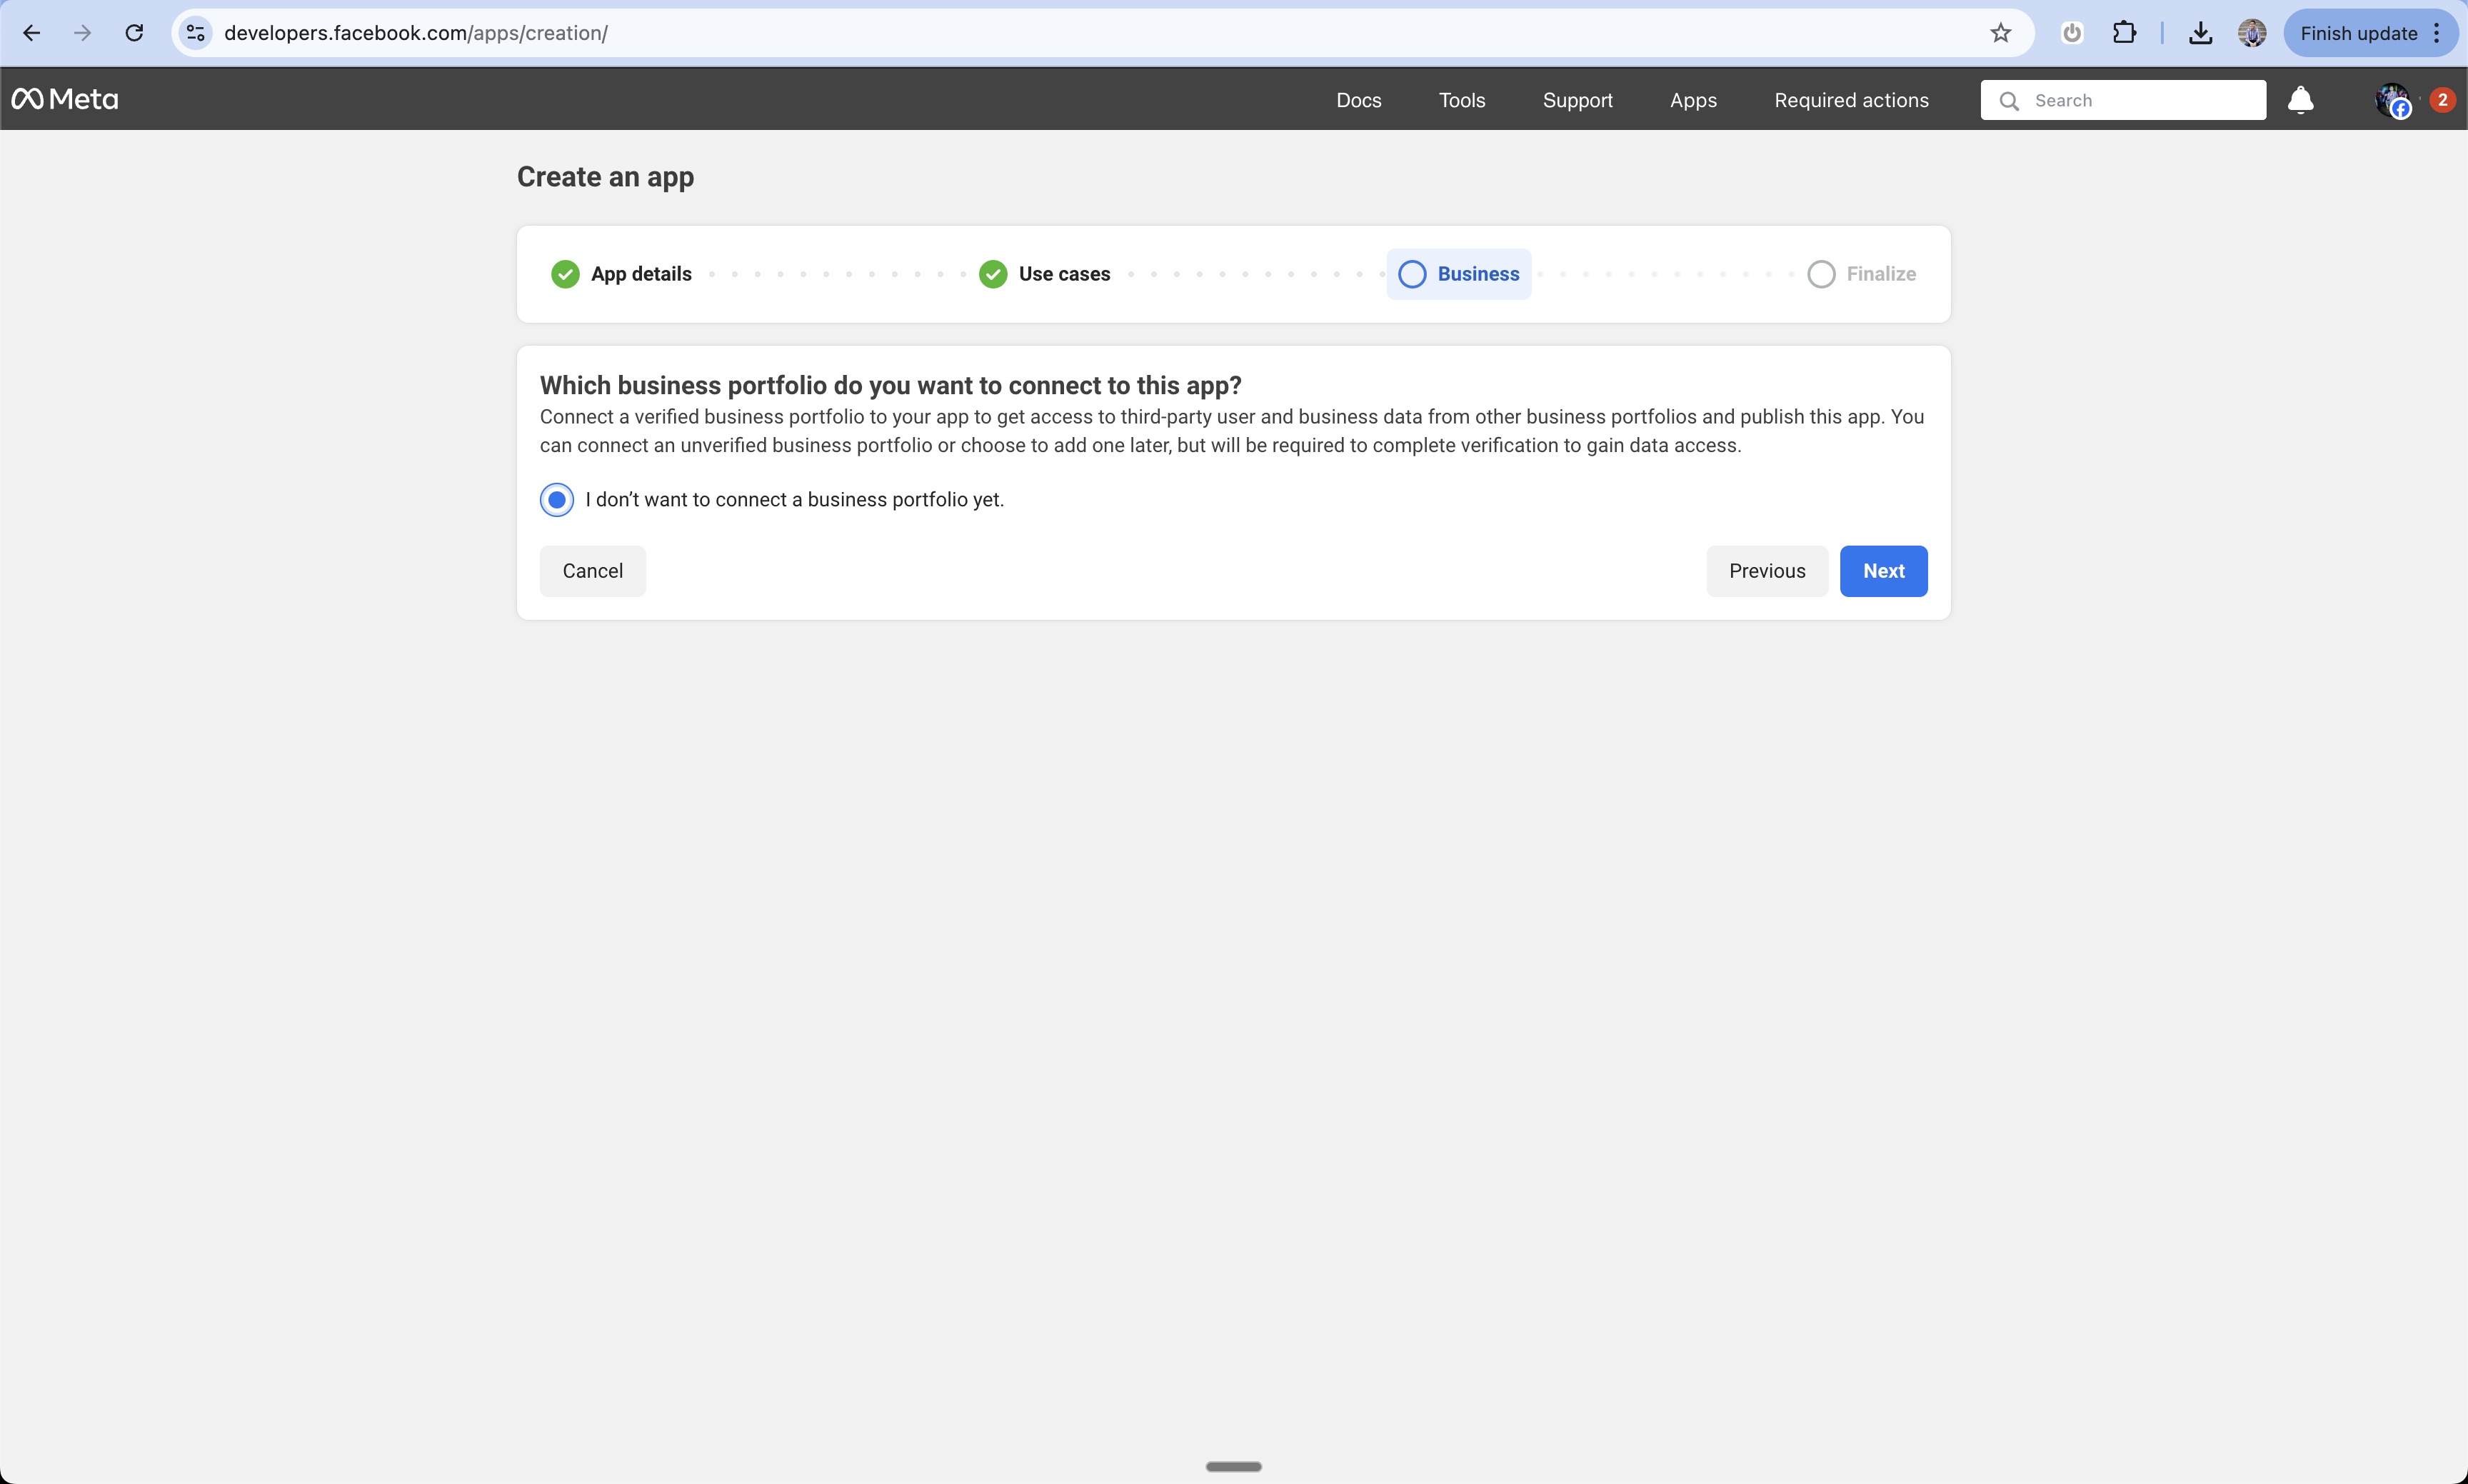Open notifications bell
2468x1484 pixels.
pyautogui.click(x=2300, y=100)
